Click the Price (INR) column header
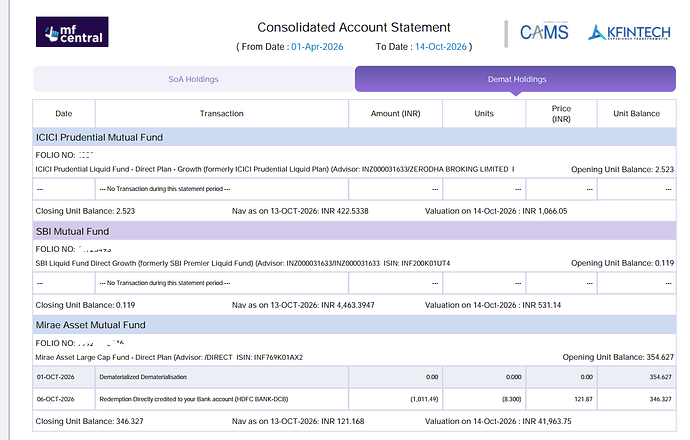Image resolution: width=690 pixels, height=440 pixels. [x=562, y=114]
